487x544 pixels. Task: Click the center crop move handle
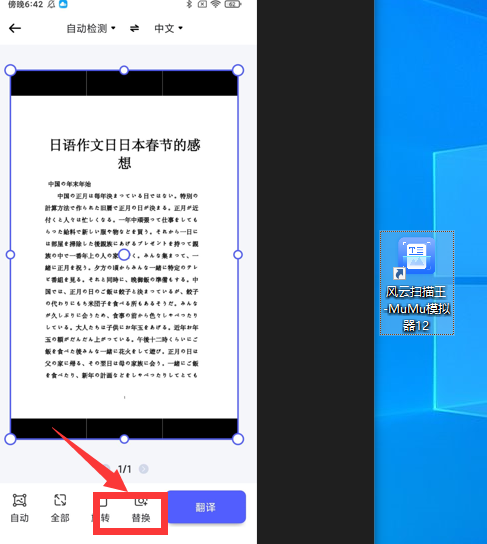124,255
